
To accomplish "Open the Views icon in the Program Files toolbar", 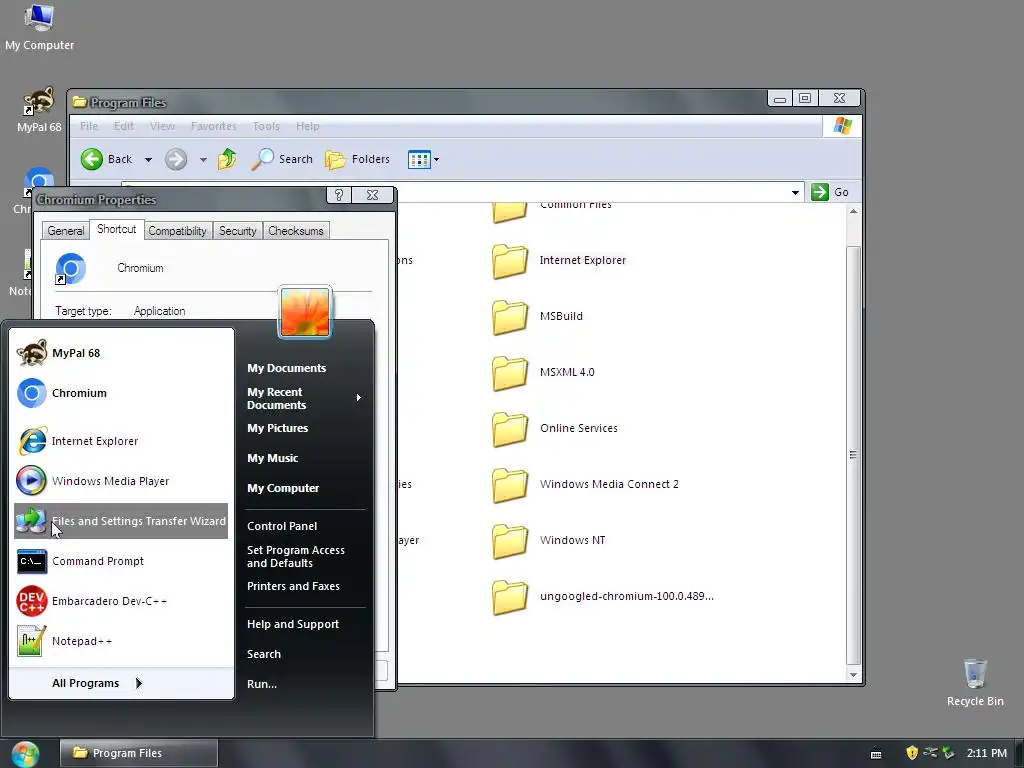I will click(419, 159).
